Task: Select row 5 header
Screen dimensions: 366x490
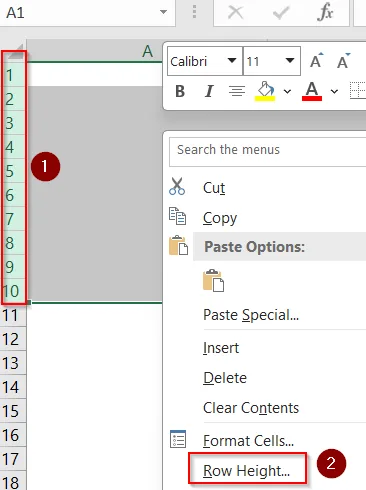Action: tap(13, 171)
